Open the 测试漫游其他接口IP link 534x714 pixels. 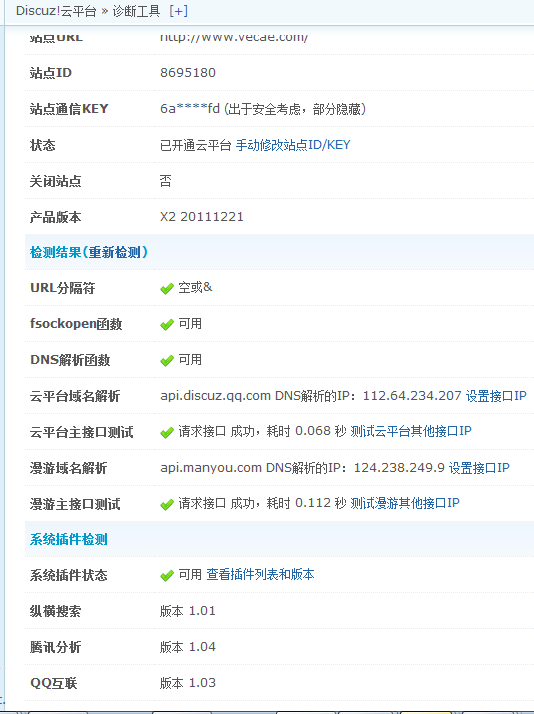click(405, 503)
